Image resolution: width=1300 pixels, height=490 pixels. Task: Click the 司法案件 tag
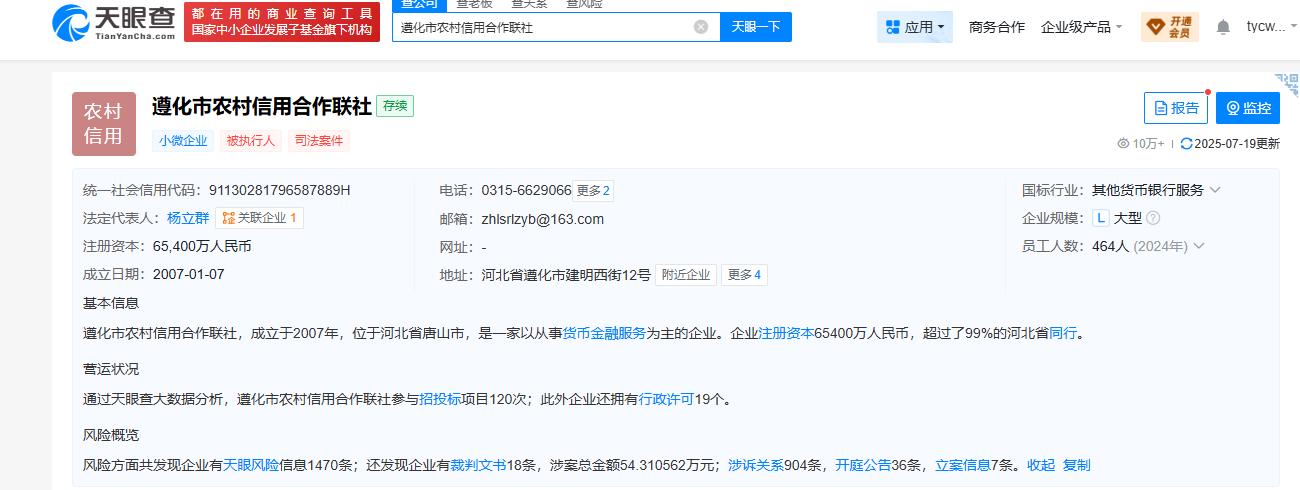tap(318, 141)
